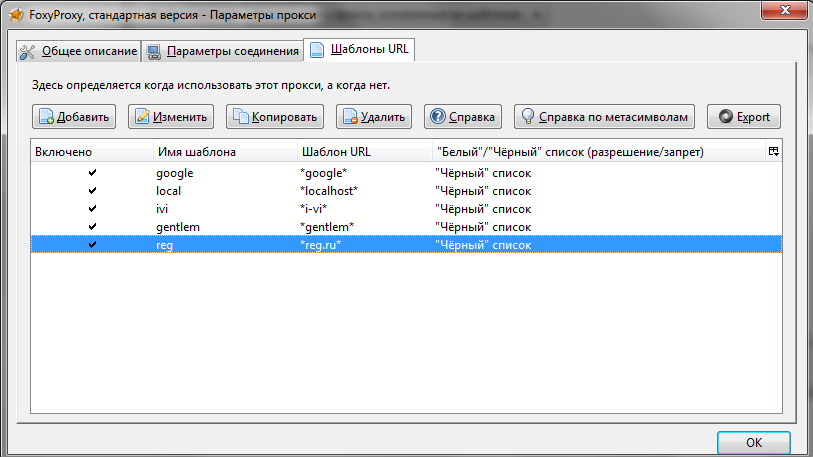Toggle enabled checkmark for local pattern
The height and width of the screenshot is (457, 813).
[92, 191]
